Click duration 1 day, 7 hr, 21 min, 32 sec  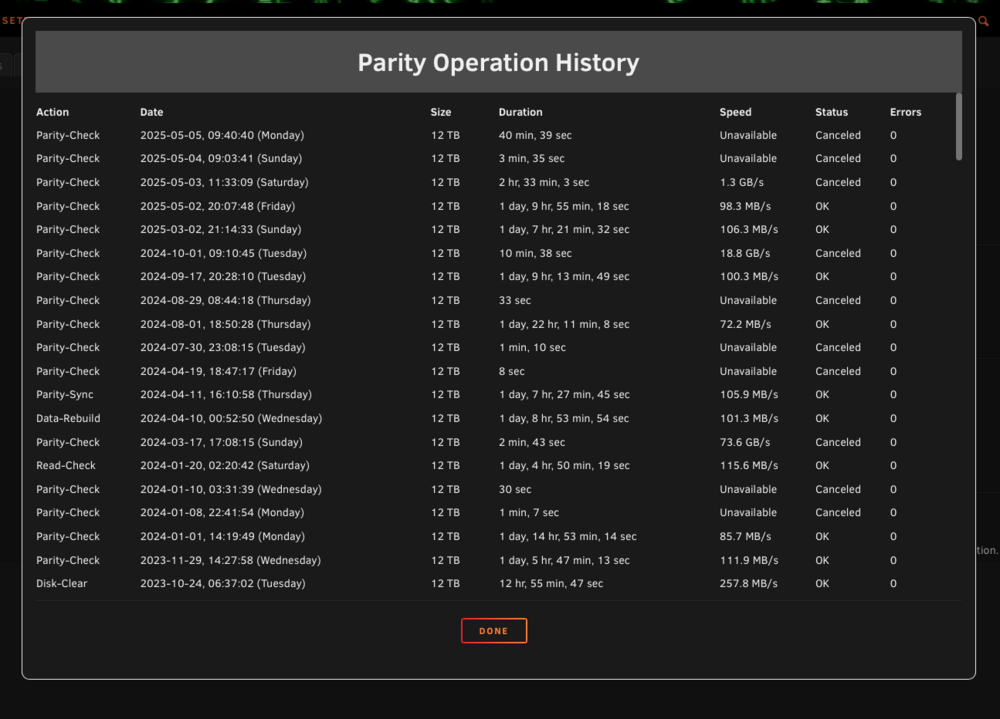[x=564, y=229]
